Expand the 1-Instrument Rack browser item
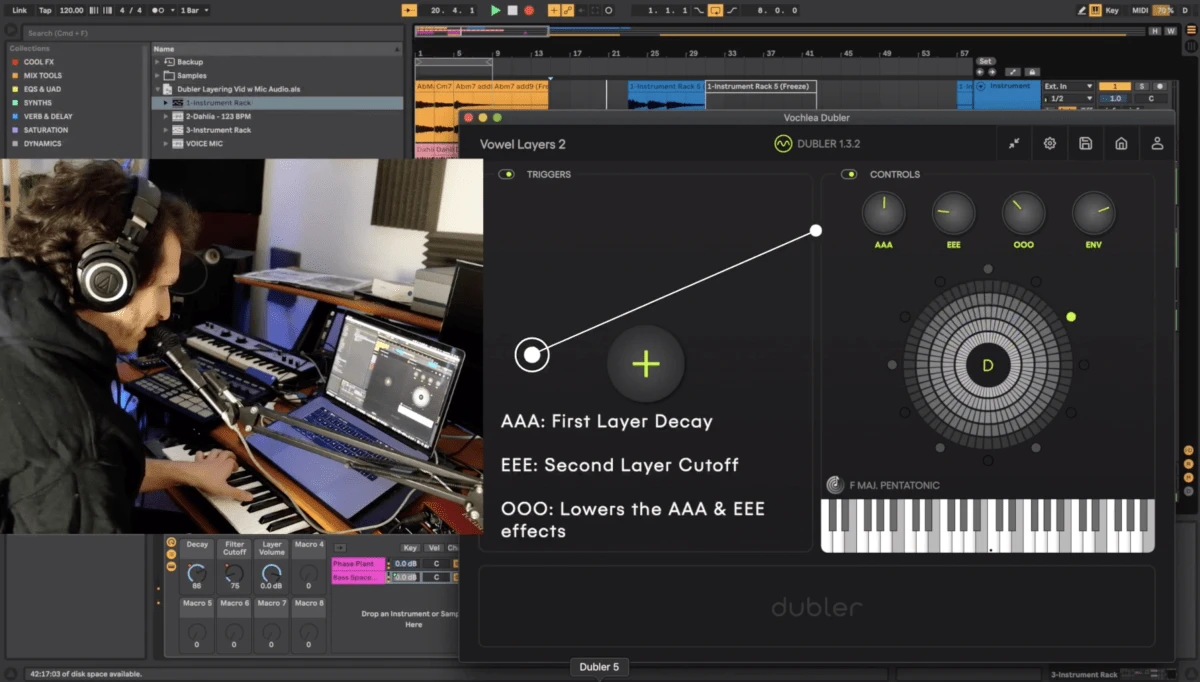The width and height of the screenshot is (1200, 682). 165,103
